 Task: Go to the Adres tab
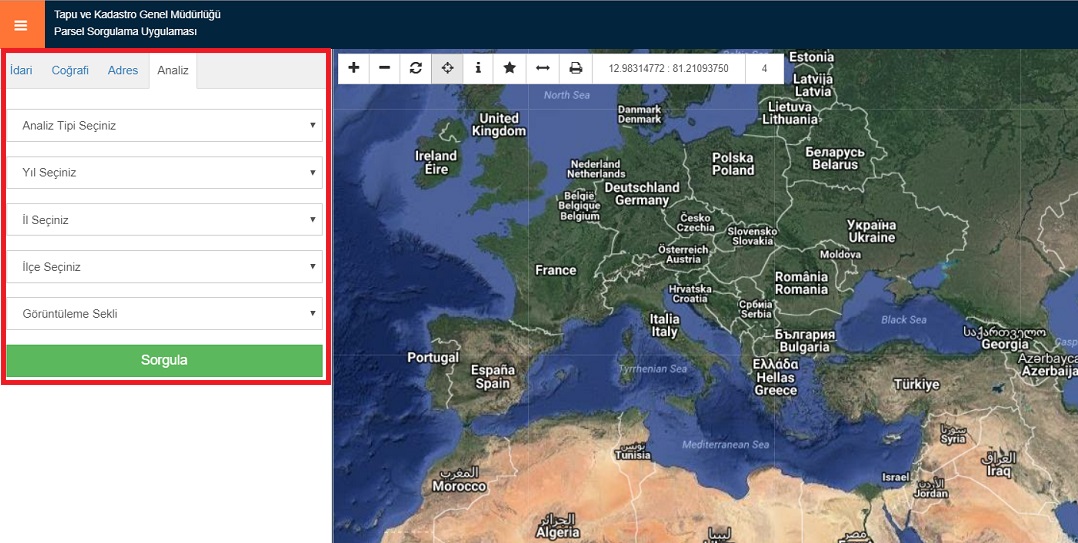(x=123, y=71)
